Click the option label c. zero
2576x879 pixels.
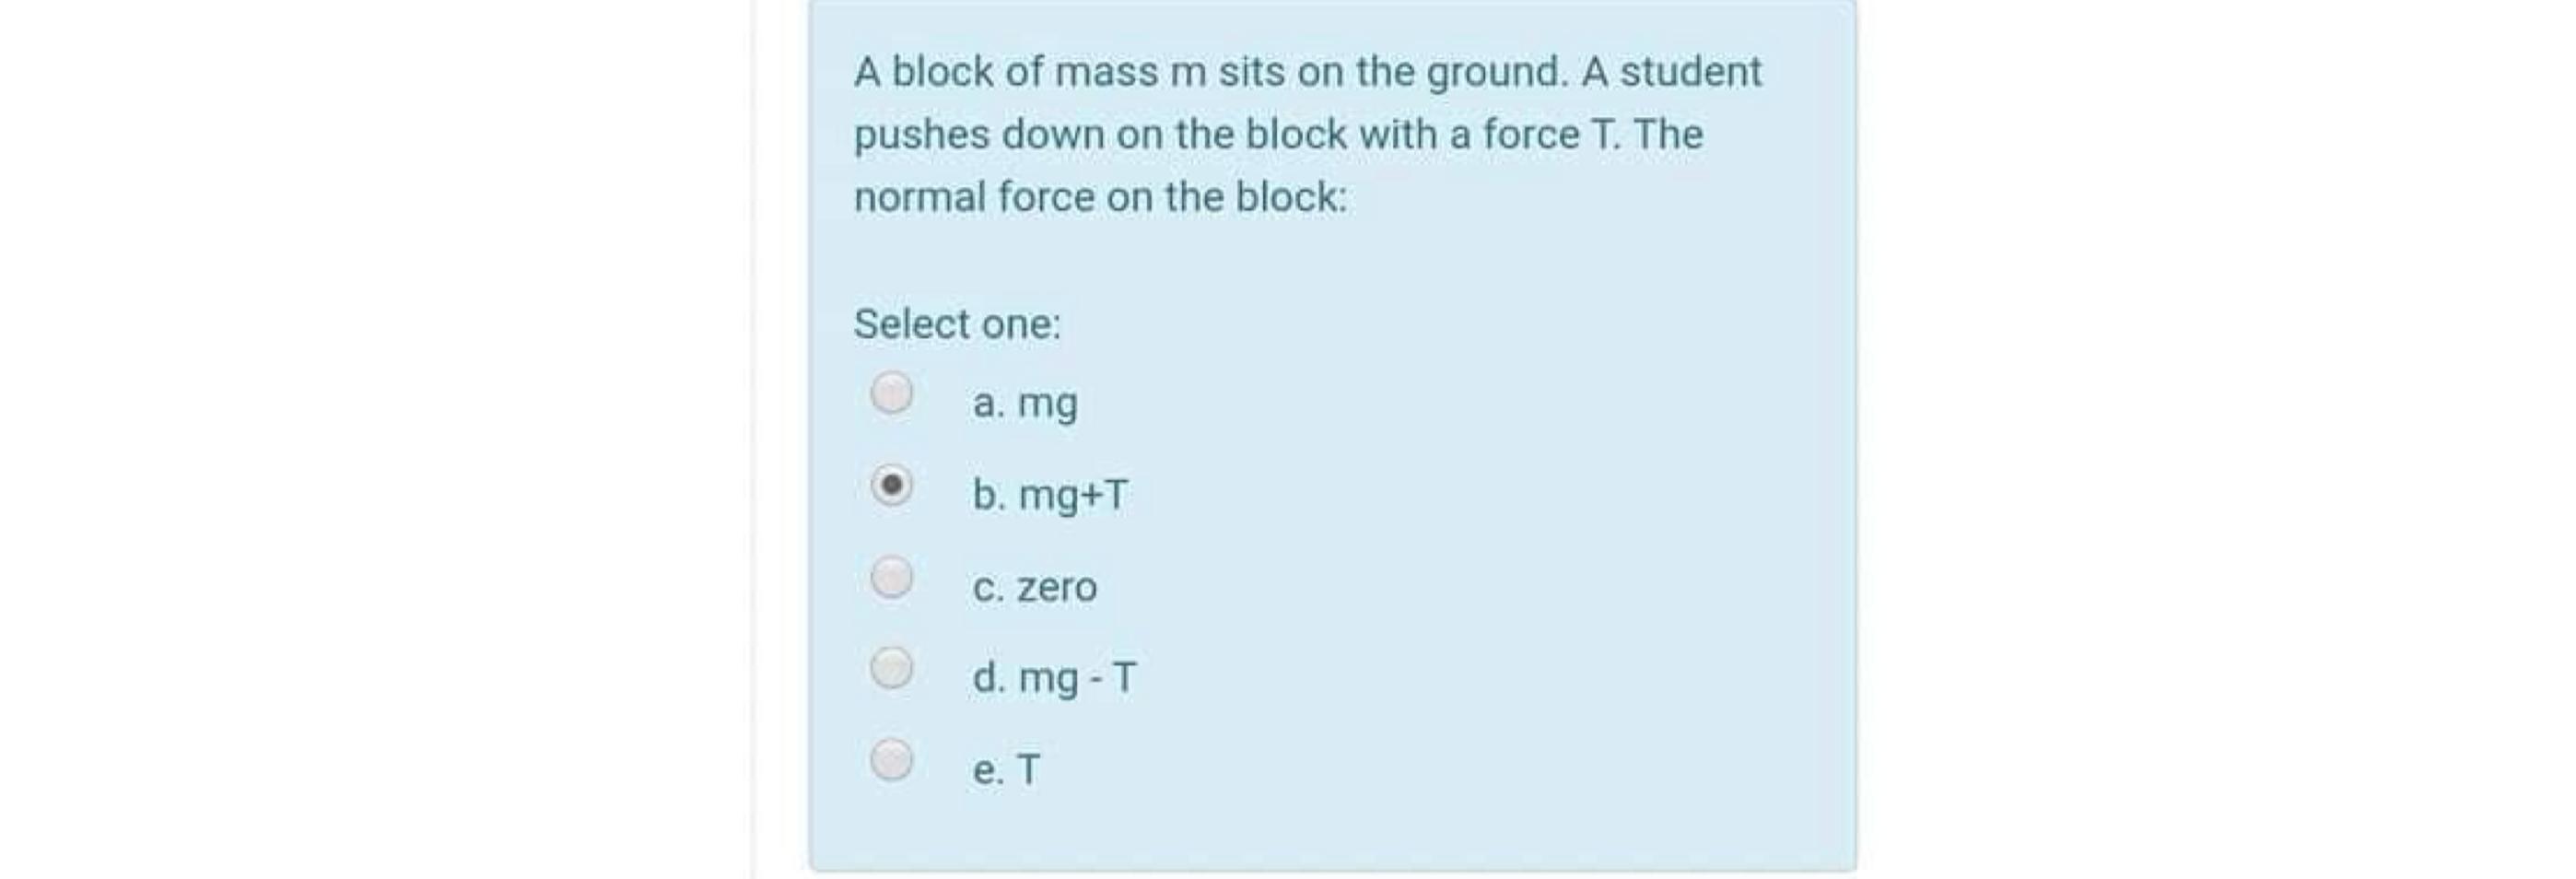(1035, 587)
